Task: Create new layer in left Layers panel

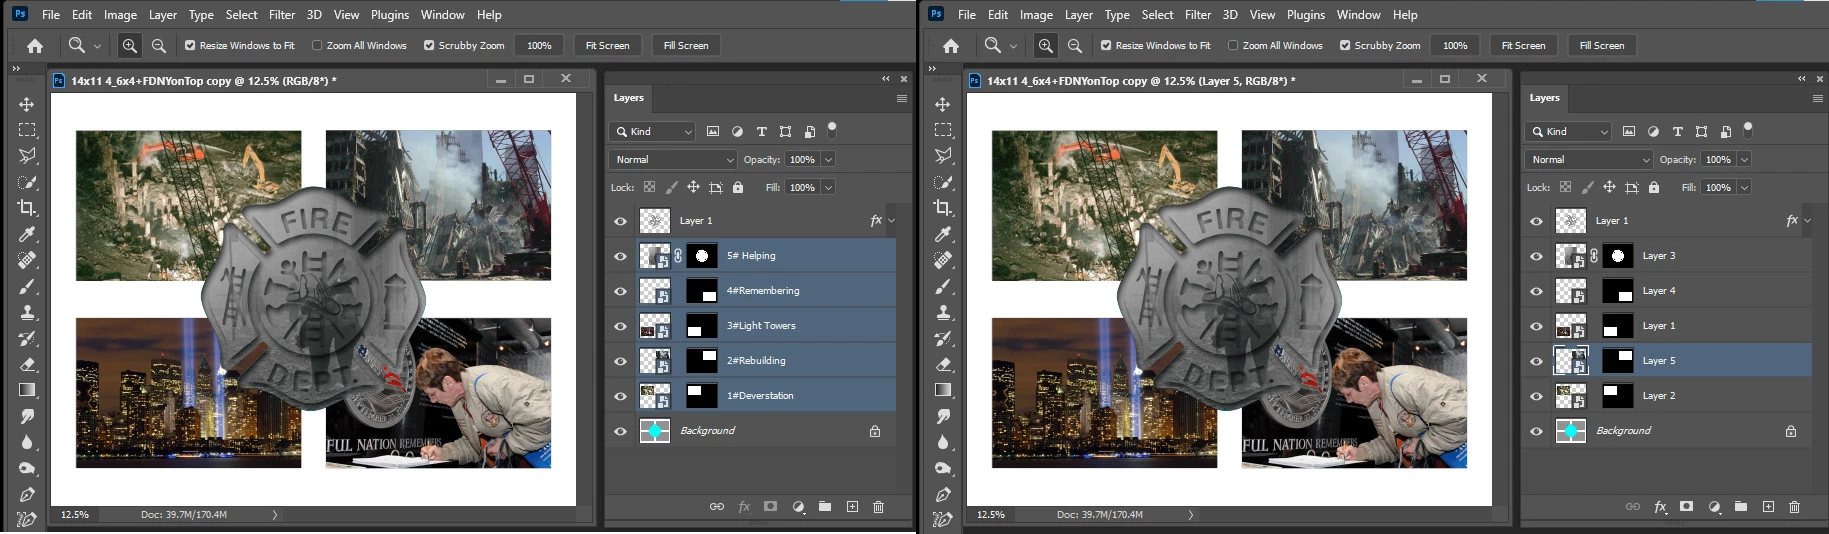Action: tap(852, 507)
